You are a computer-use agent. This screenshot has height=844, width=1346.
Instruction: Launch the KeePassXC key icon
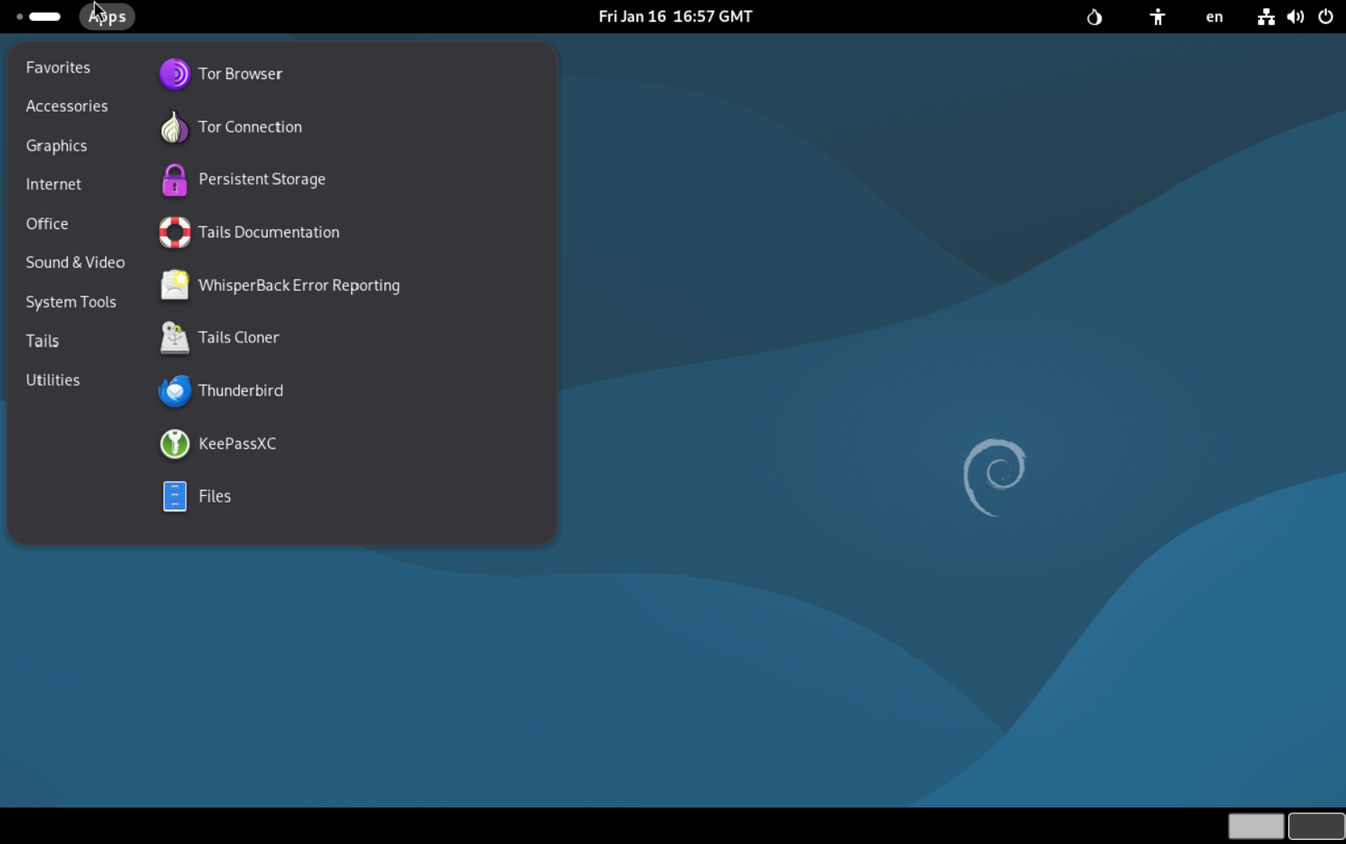click(175, 444)
